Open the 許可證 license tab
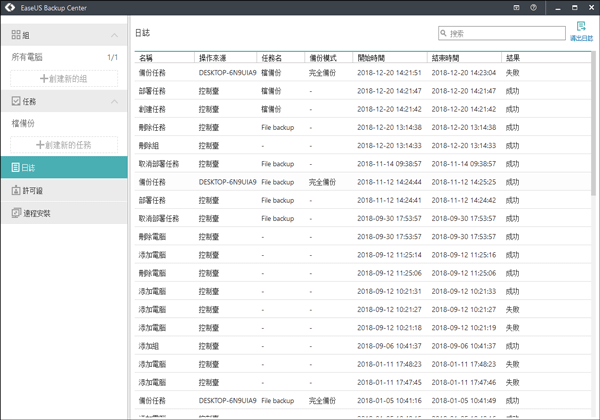This screenshot has width=600, height=420. coord(64,190)
